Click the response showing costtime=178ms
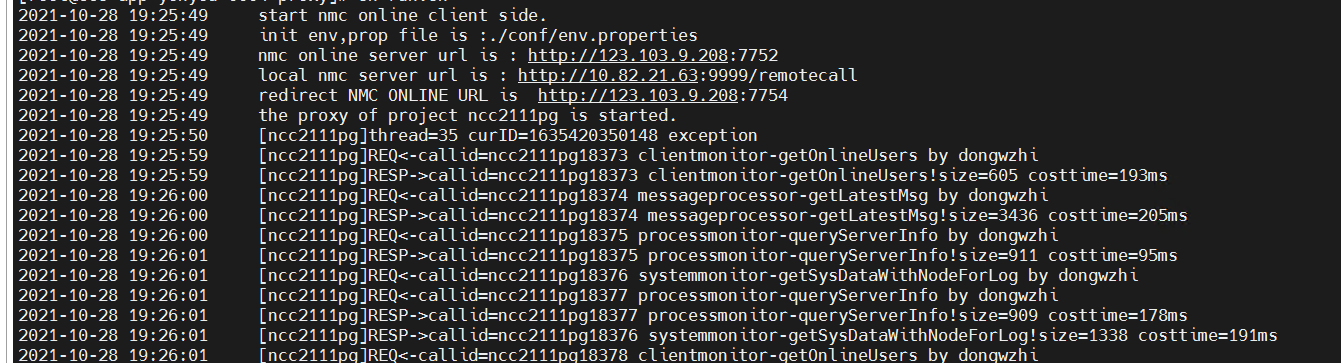Viewport: 1341px width, 363px height. (723, 315)
